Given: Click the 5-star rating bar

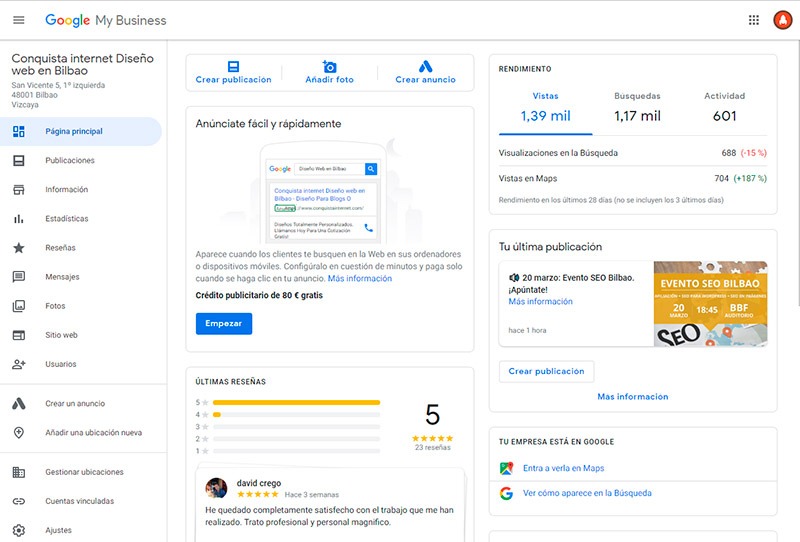Looking at the screenshot, I should [x=296, y=403].
